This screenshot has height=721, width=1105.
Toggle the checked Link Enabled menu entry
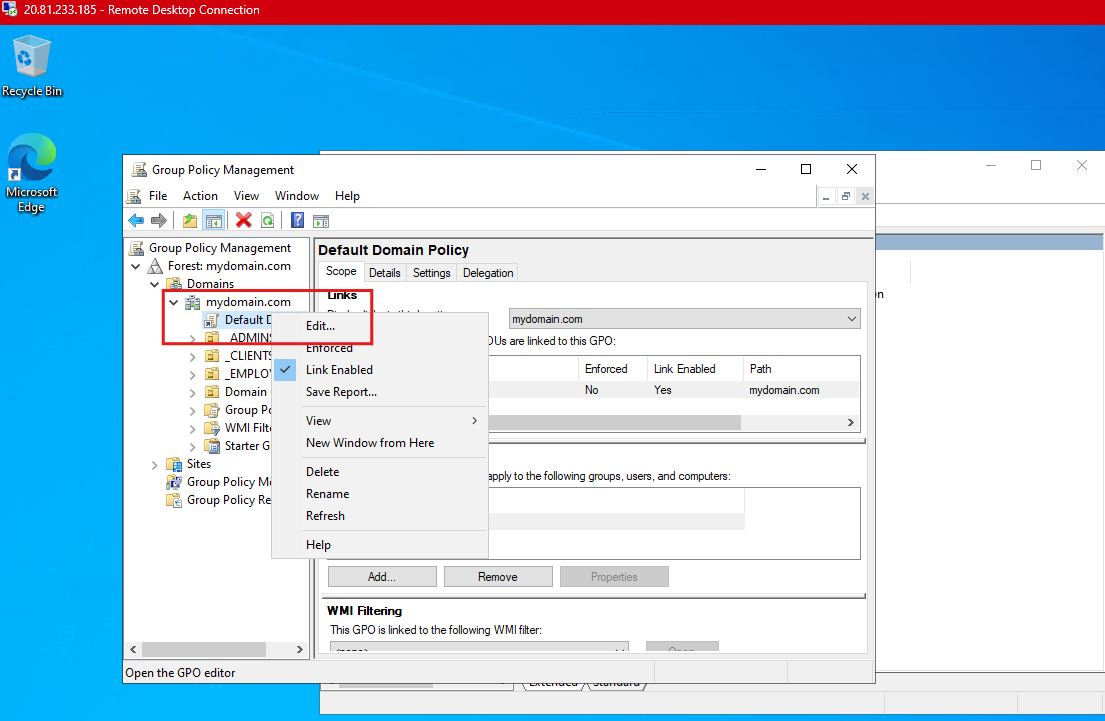pyautogui.click(x=380, y=370)
